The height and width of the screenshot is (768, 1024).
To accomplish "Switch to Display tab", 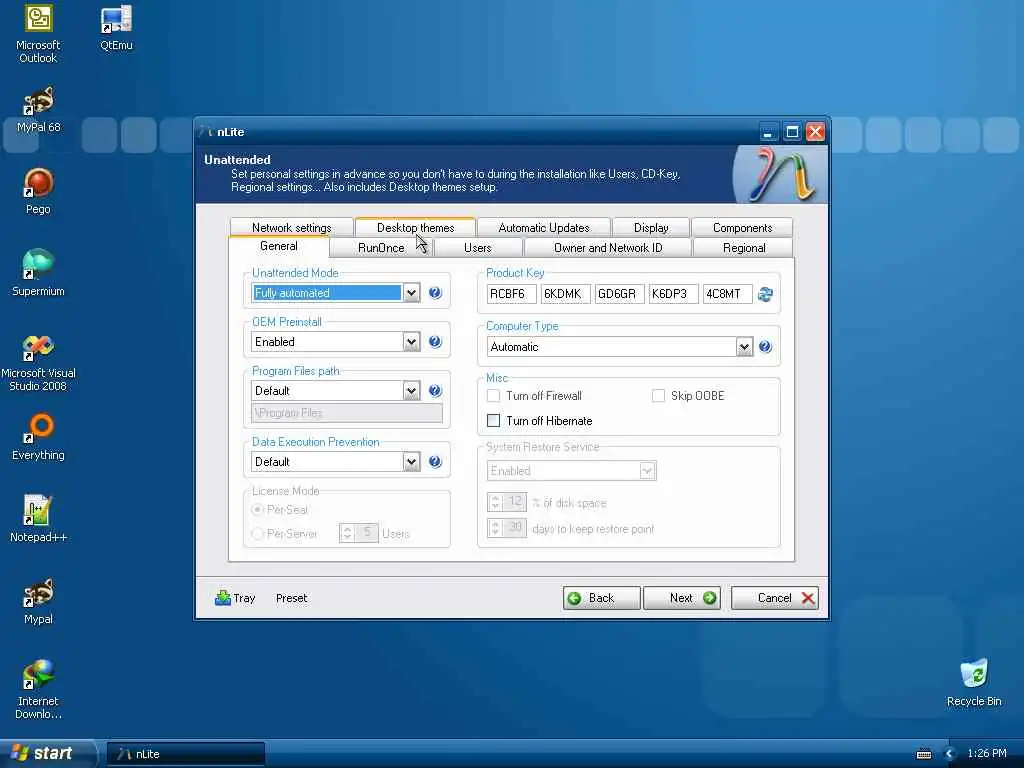I will 651,227.
